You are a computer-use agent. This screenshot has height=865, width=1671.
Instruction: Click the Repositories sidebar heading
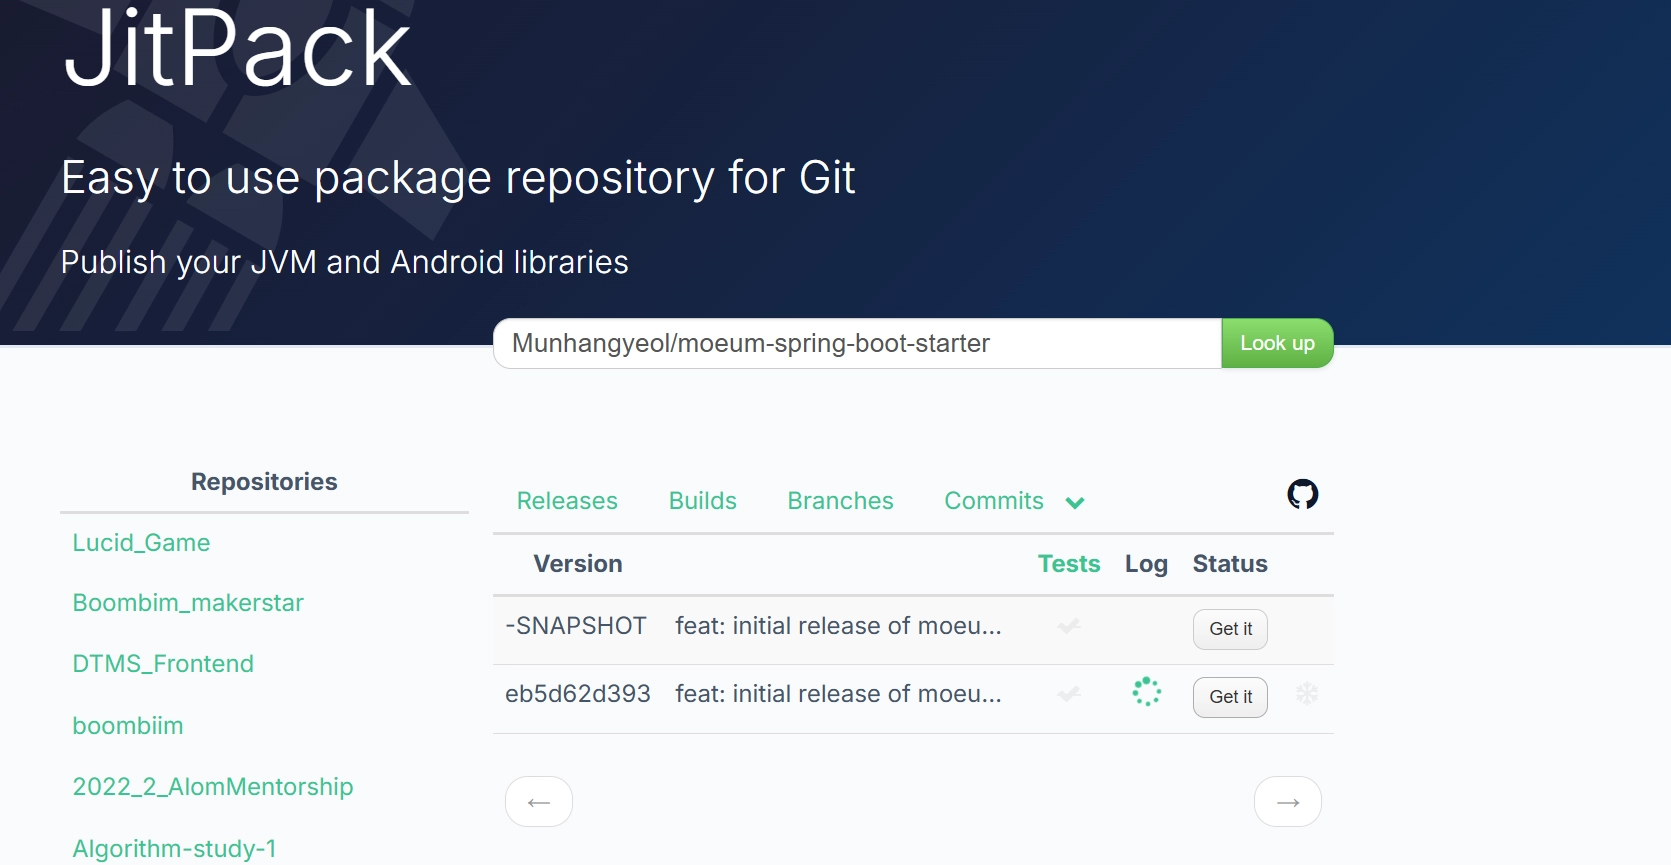[x=264, y=482]
